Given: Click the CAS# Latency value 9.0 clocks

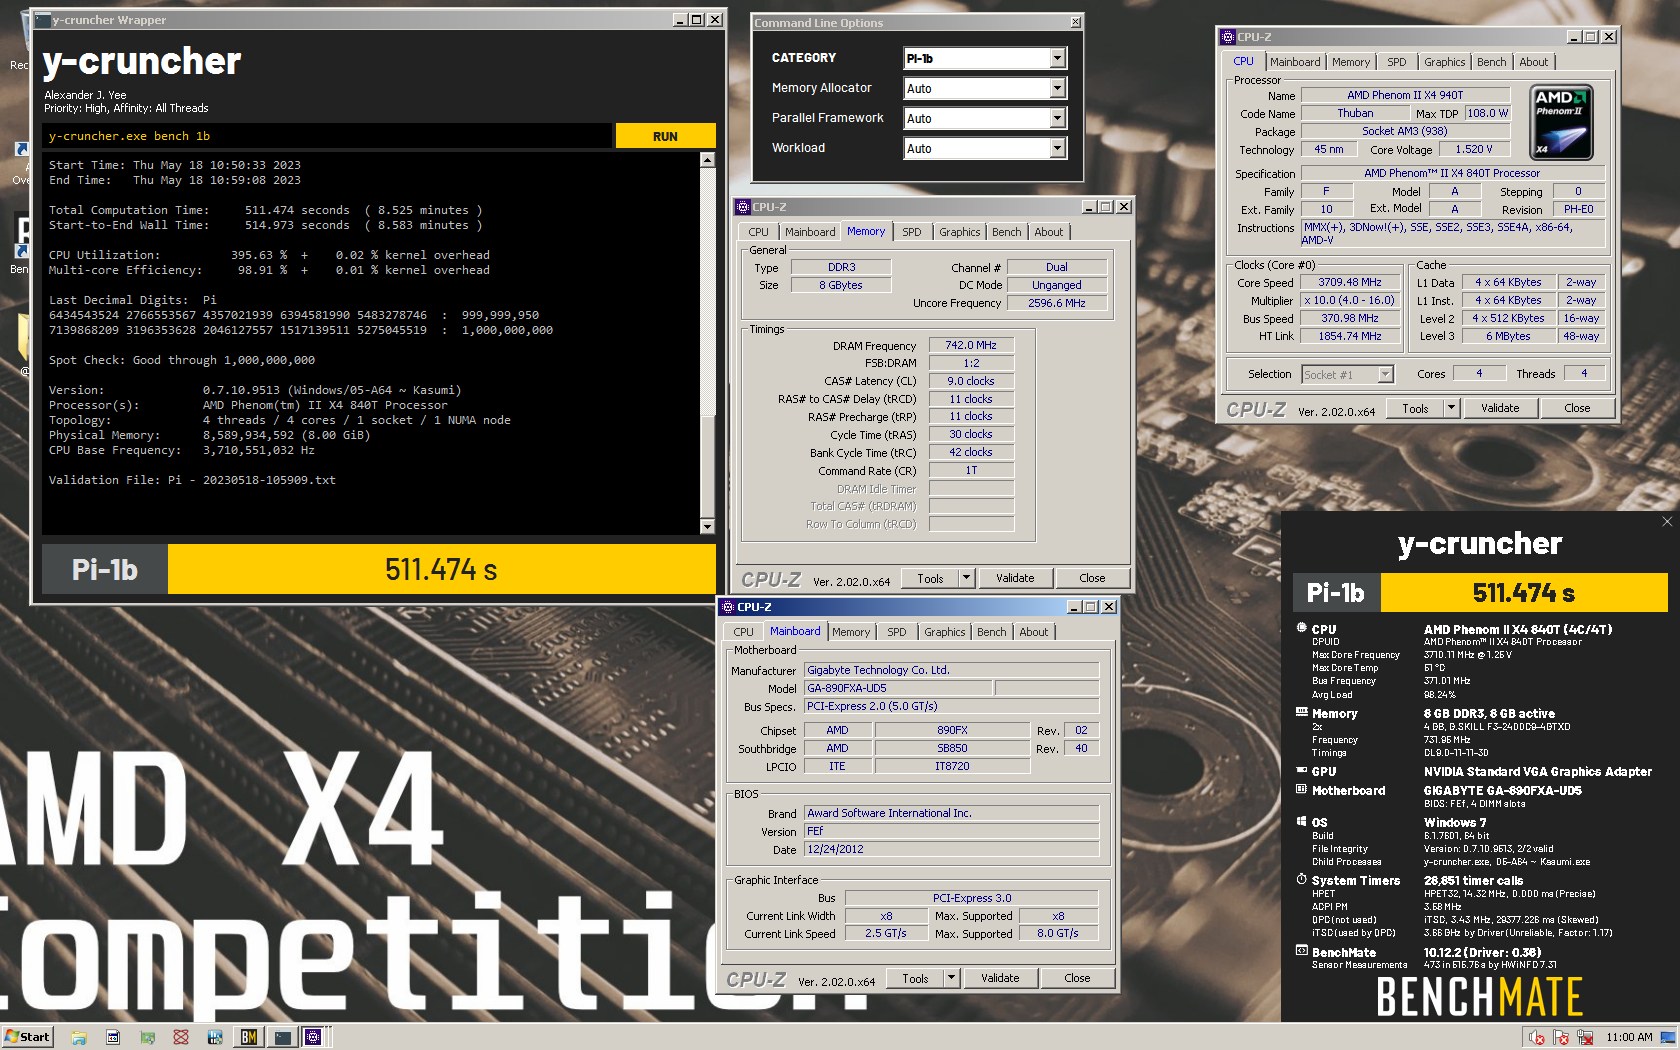Looking at the screenshot, I should tap(971, 381).
